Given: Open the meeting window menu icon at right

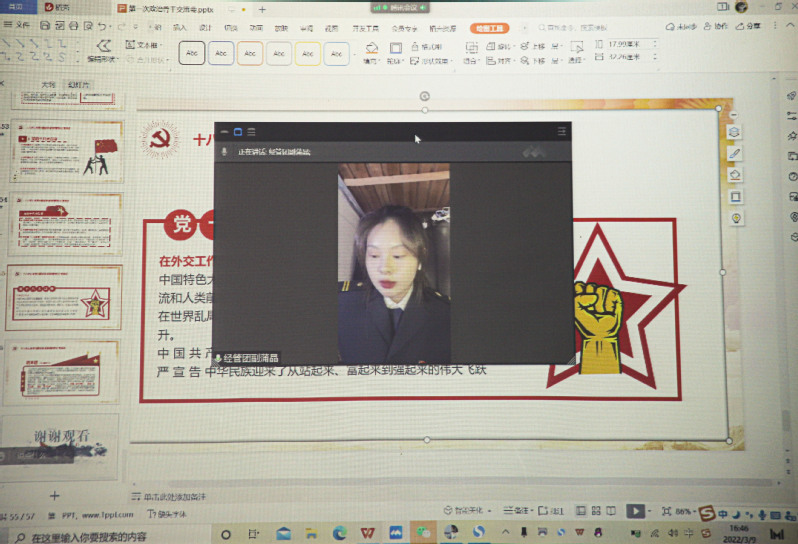Looking at the screenshot, I should point(561,132).
